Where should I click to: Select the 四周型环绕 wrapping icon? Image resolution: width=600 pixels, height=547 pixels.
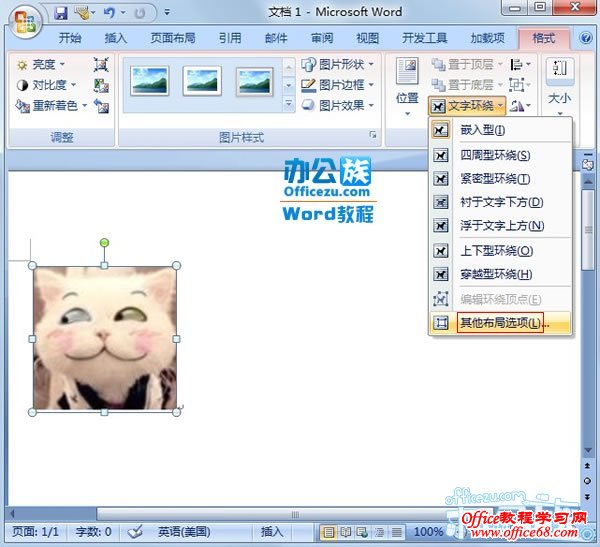click(440, 155)
